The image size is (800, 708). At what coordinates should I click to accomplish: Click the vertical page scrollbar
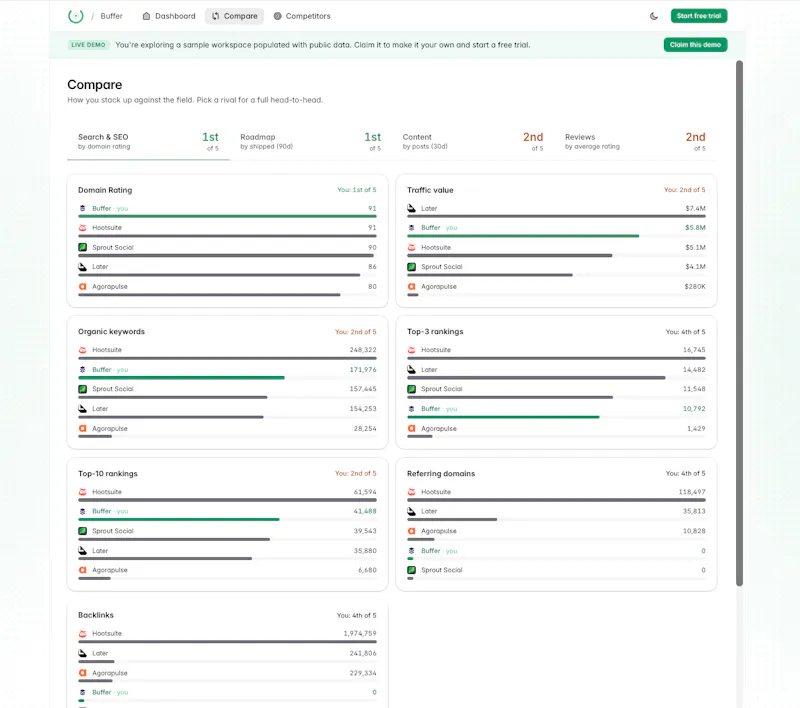pos(739,323)
